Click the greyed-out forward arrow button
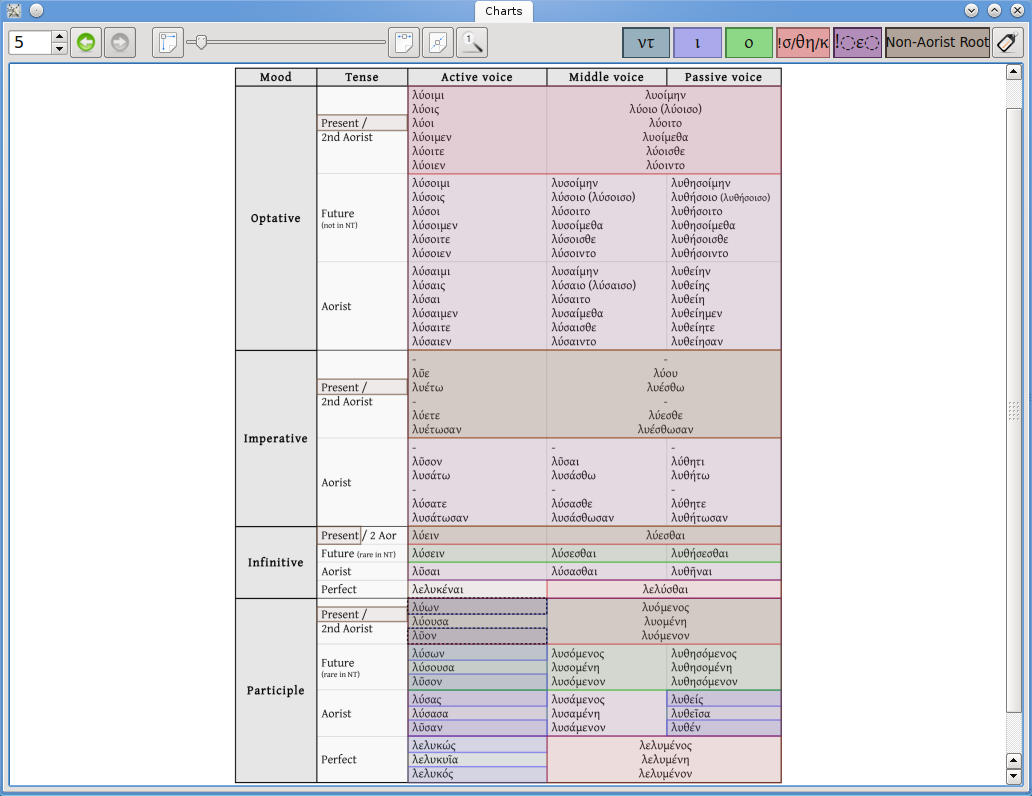The width and height of the screenshot is (1032, 796). coord(120,43)
